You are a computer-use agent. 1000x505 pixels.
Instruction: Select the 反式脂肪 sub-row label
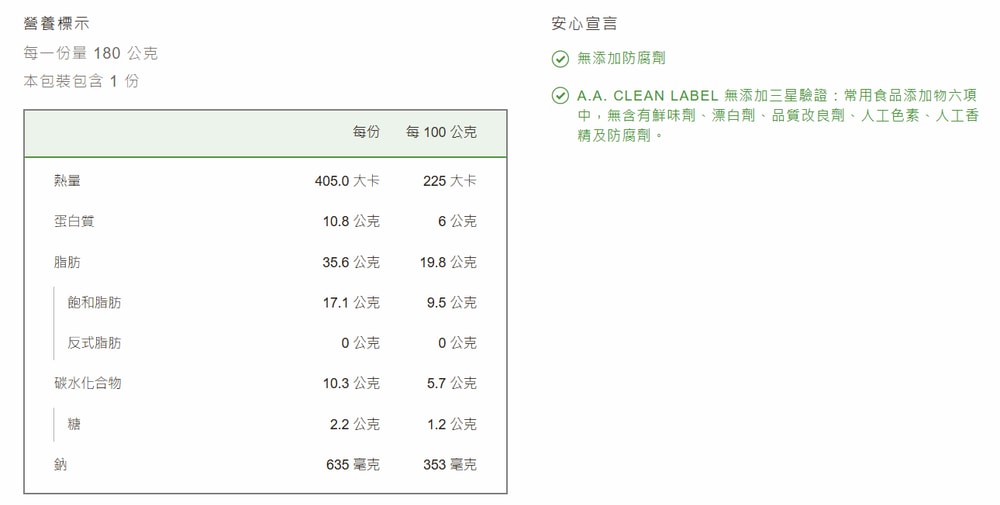pos(94,343)
